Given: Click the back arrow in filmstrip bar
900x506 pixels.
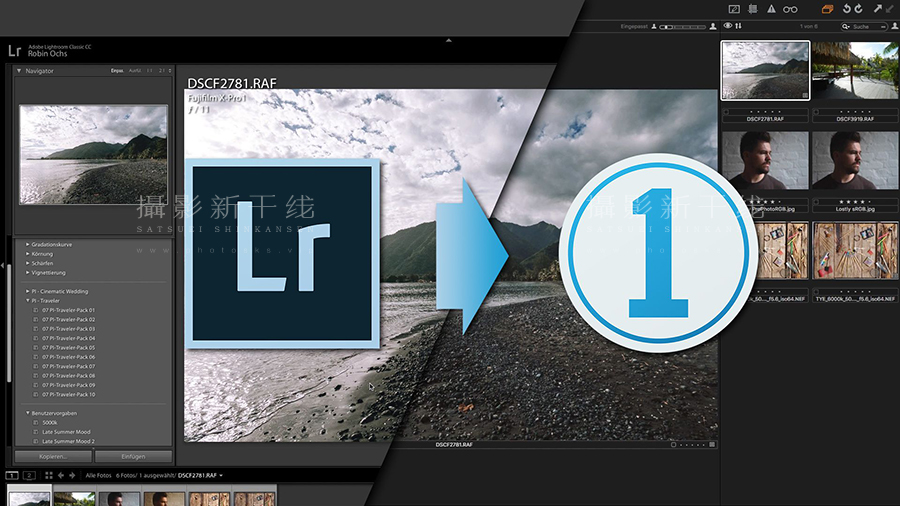Looking at the screenshot, I should [61, 475].
